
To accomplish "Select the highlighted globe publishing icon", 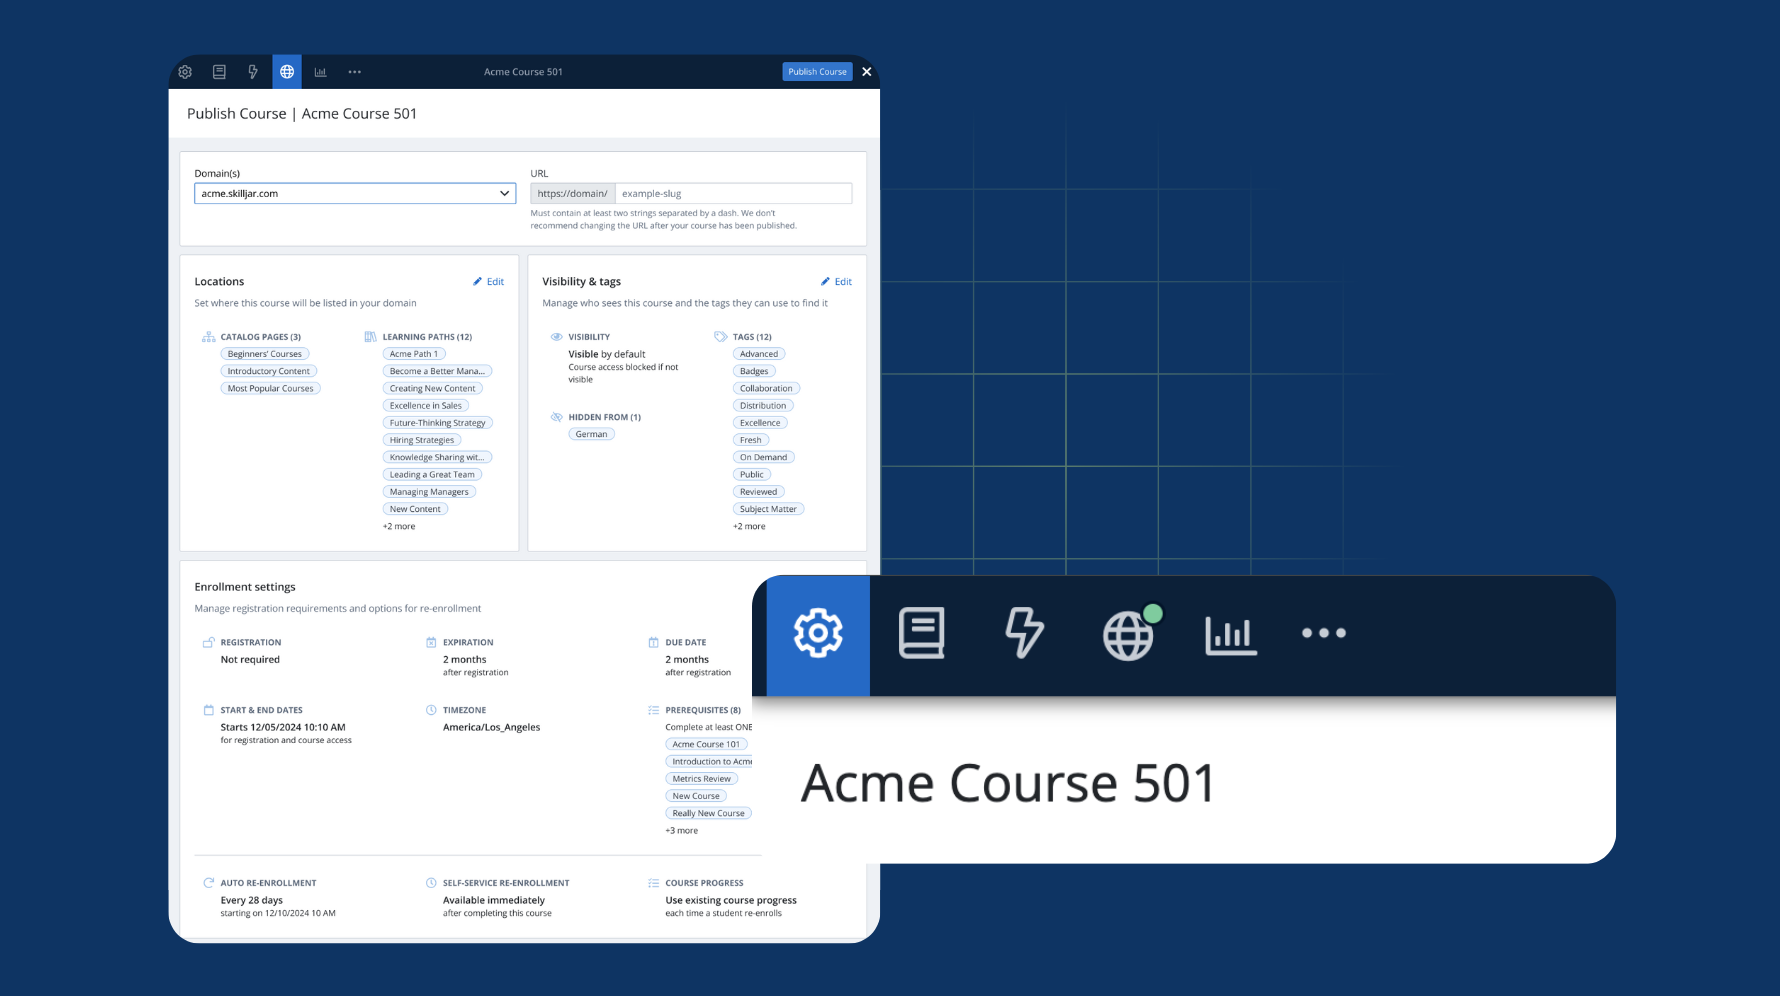I will point(287,71).
